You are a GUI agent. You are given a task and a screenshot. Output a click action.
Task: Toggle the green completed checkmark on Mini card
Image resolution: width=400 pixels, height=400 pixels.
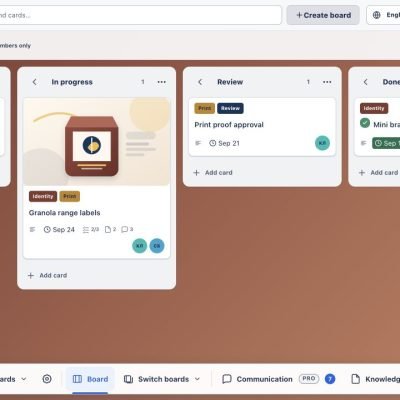point(365,123)
